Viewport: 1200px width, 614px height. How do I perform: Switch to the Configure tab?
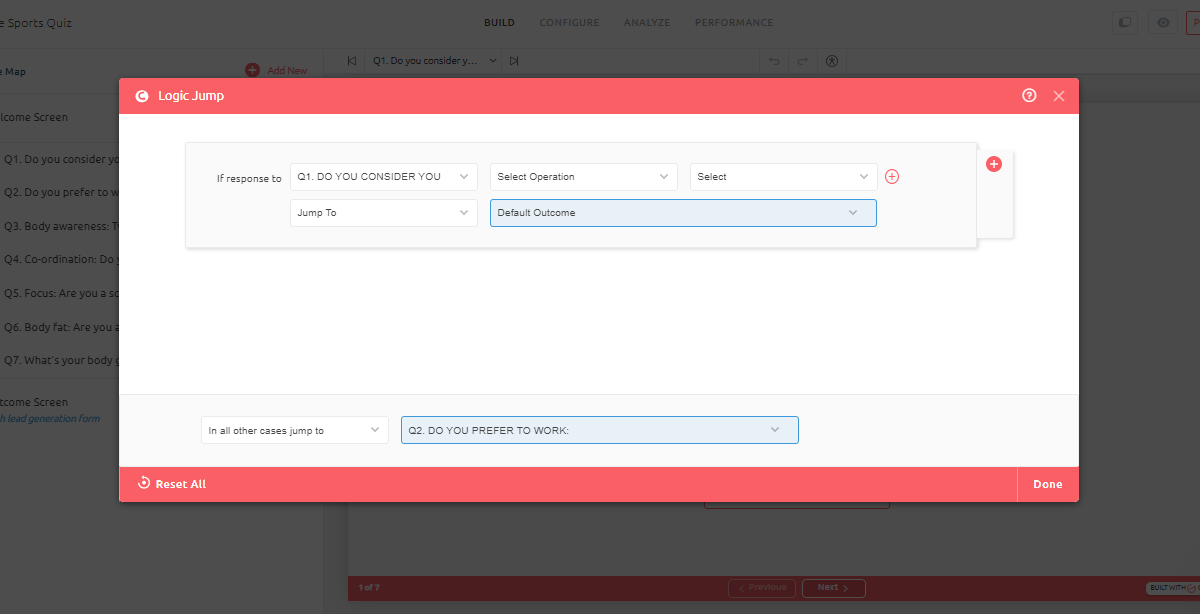[x=569, y=23]
